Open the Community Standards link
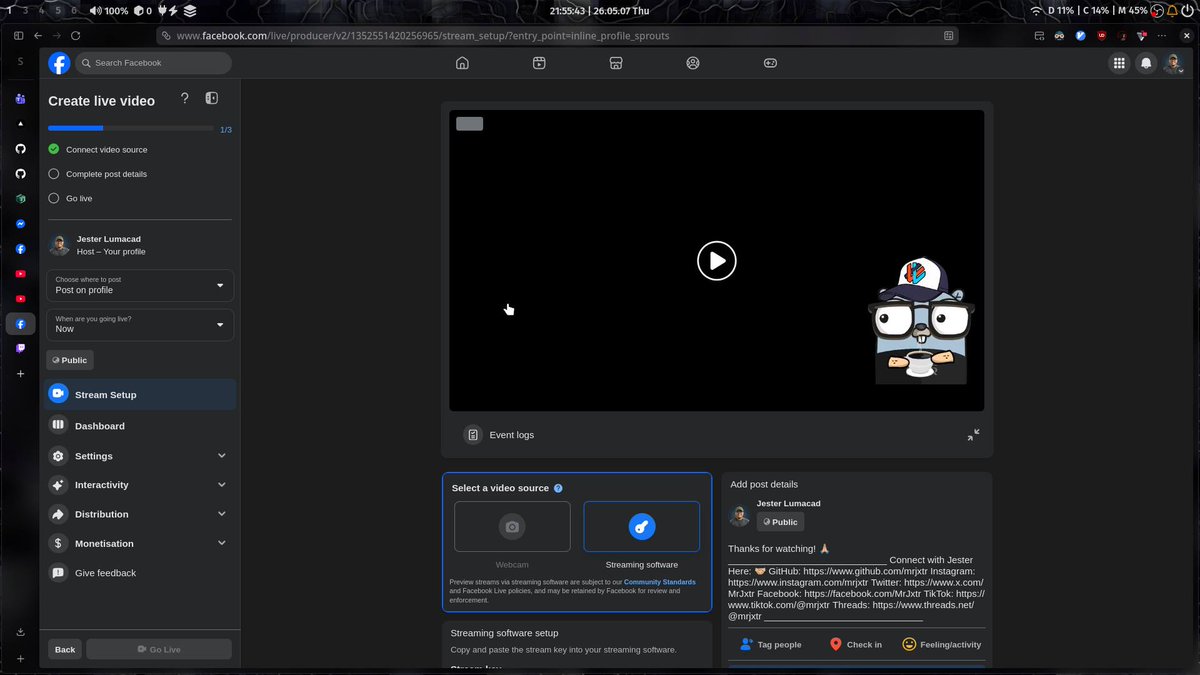Image resolution: width=1200 pixels, height=675 pixels. [660, 582]
